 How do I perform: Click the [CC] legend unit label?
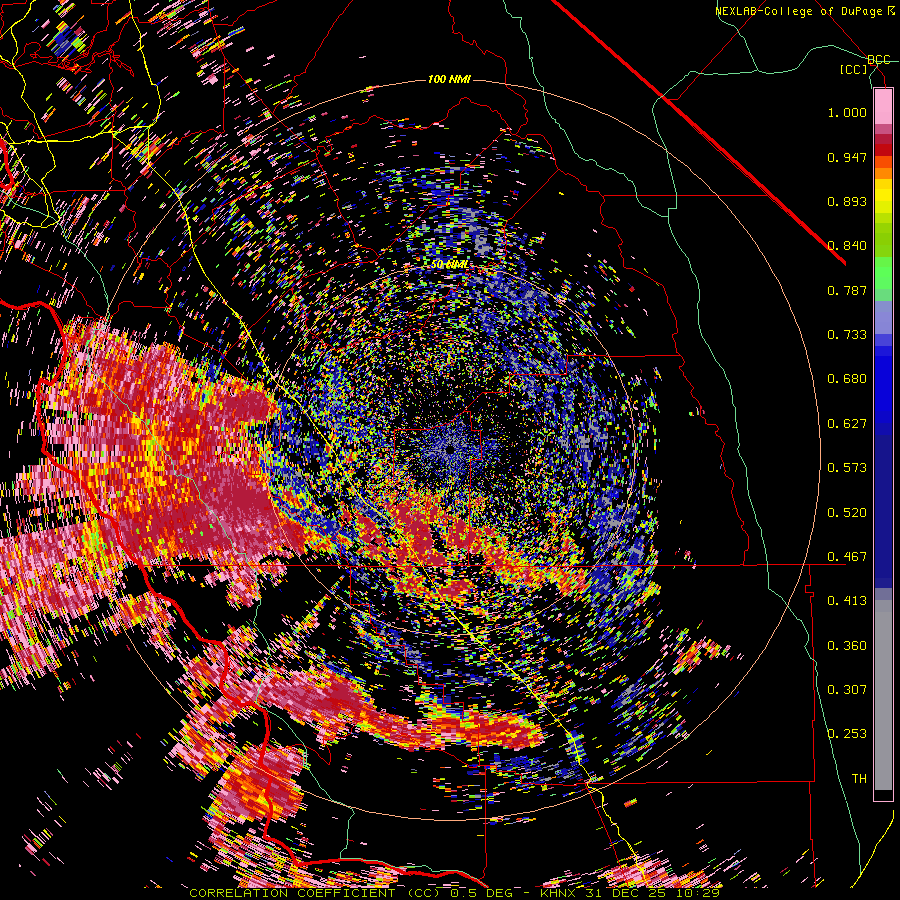854,69
